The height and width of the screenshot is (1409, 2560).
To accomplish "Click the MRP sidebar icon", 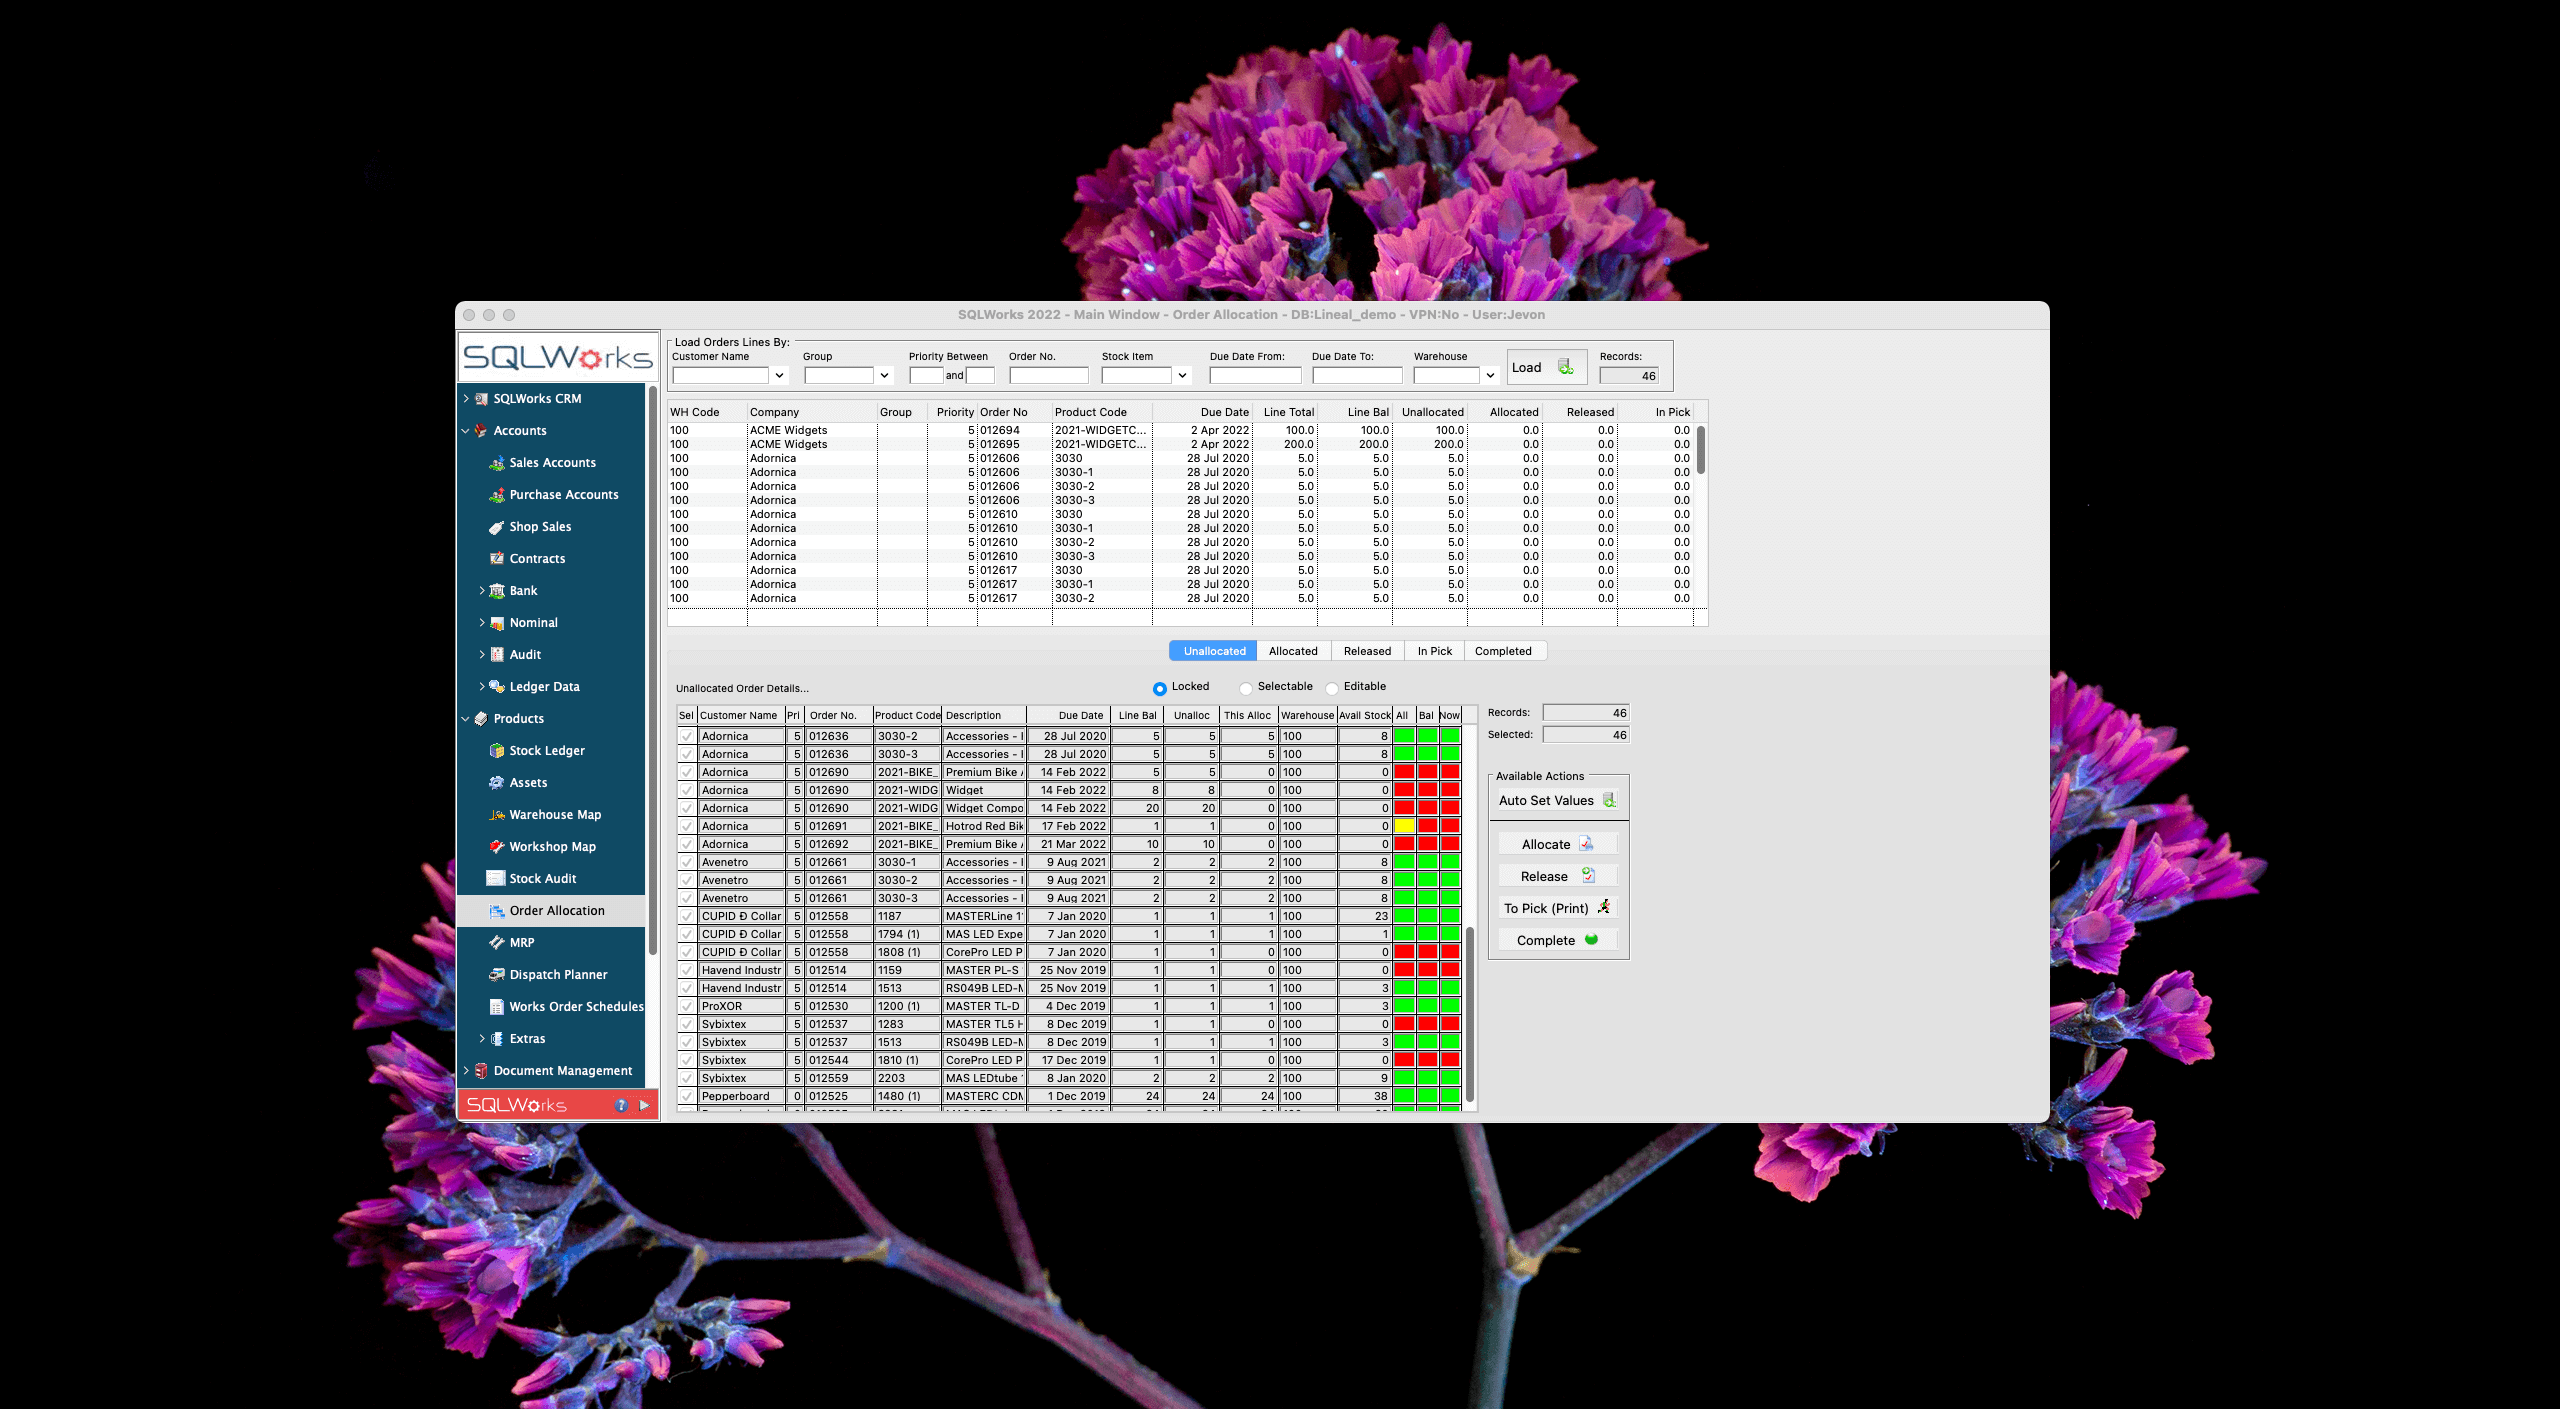I will pyautogui.click(x=496, y=943).
